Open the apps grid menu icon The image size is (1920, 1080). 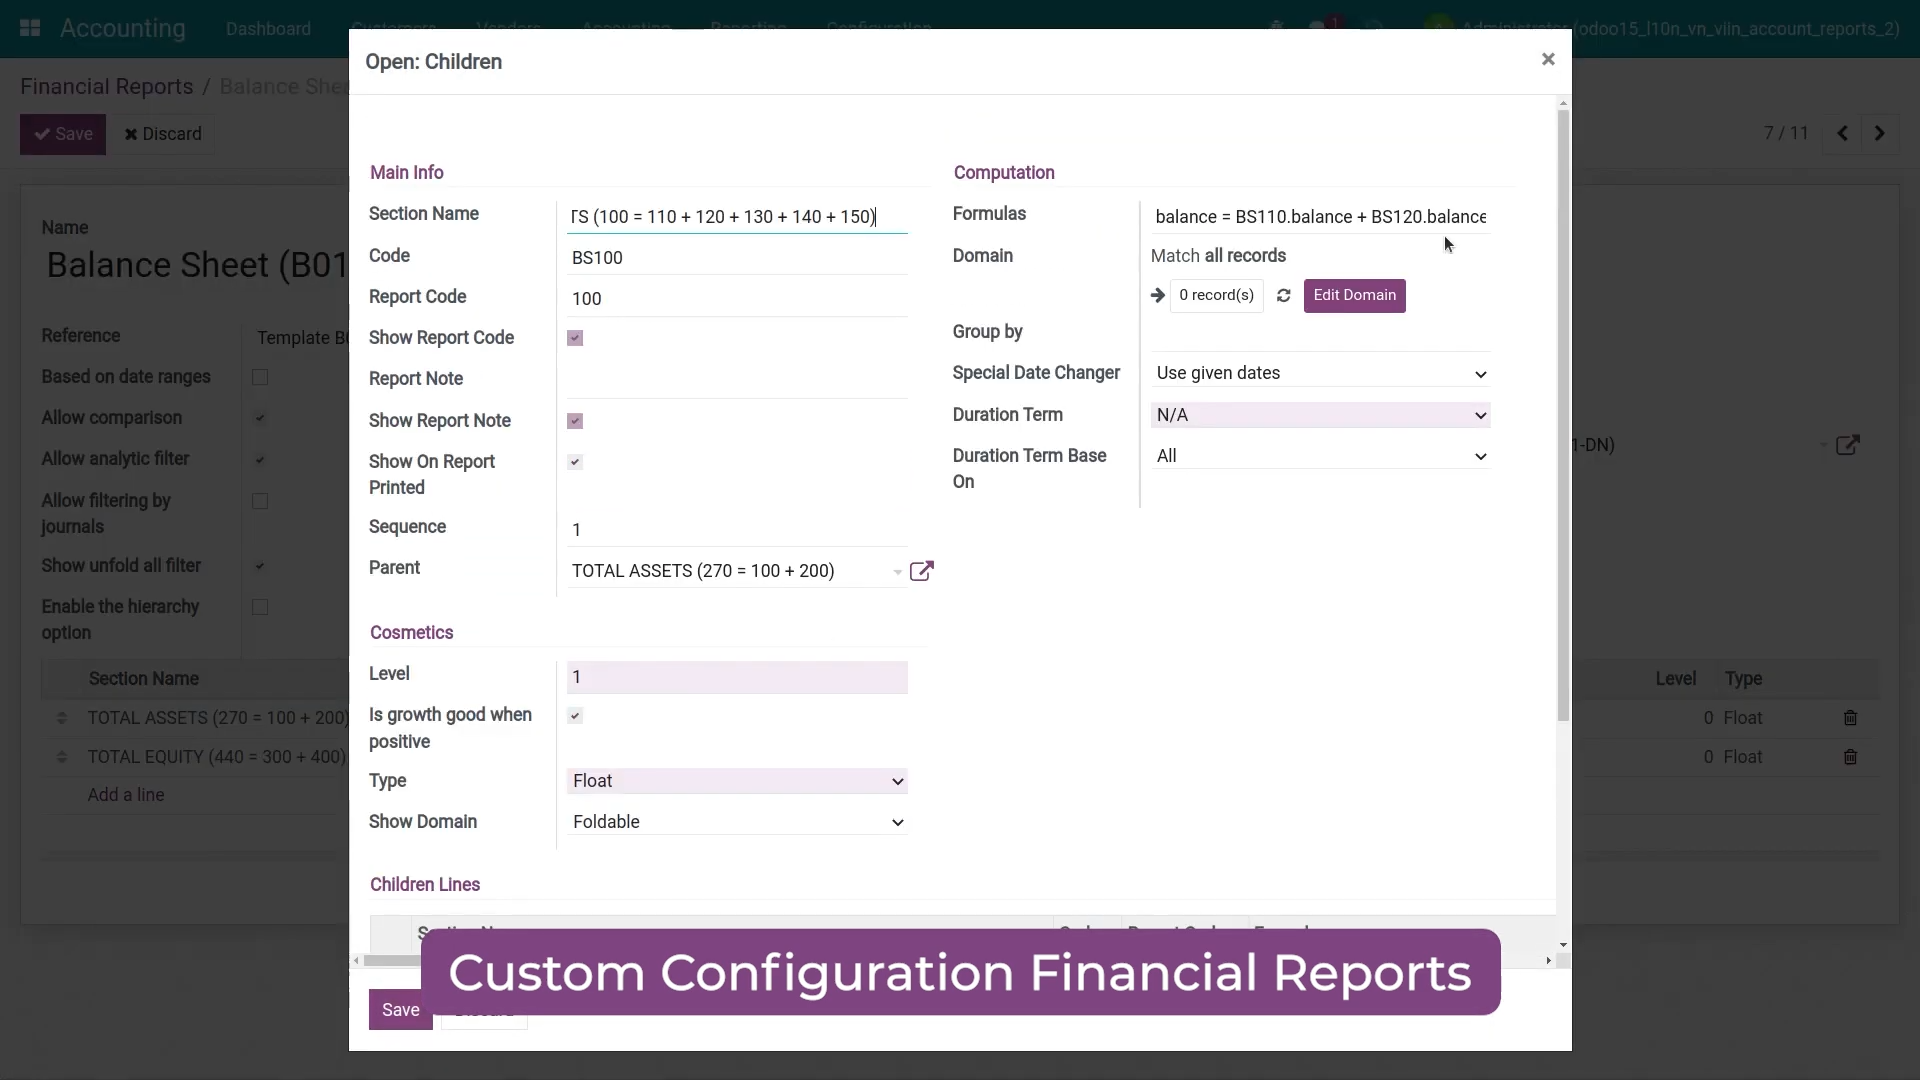[x=30, y=28]
